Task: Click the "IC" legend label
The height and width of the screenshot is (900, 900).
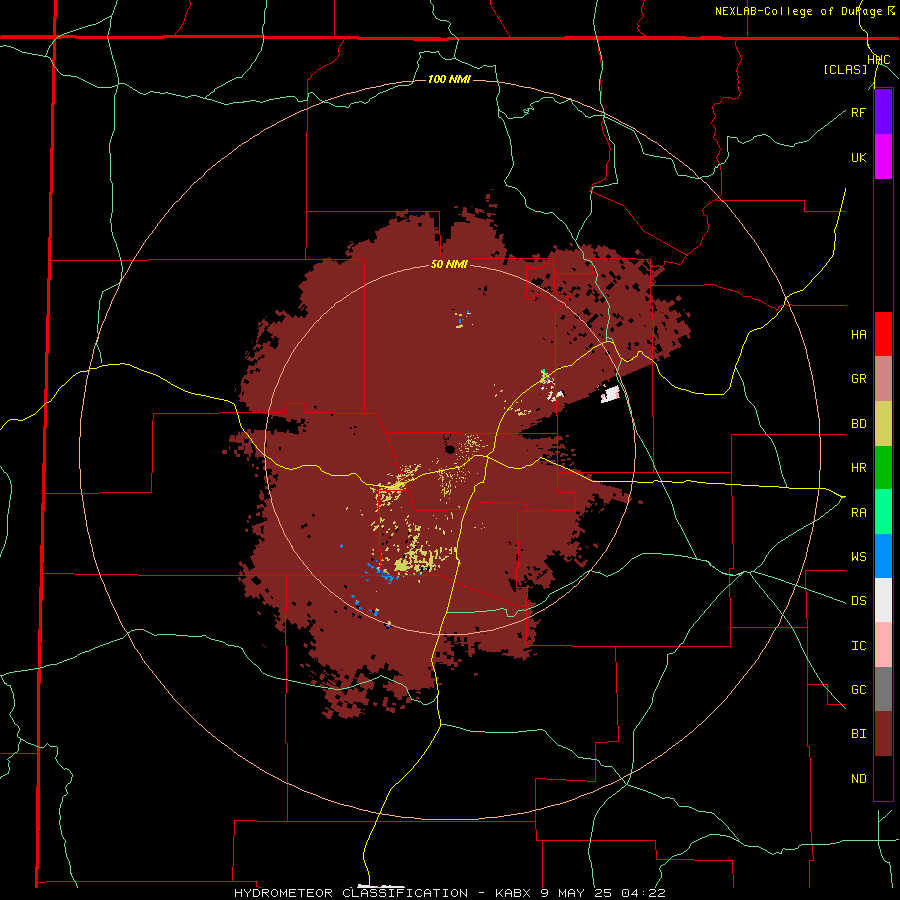Action: [x=858, y=646]
